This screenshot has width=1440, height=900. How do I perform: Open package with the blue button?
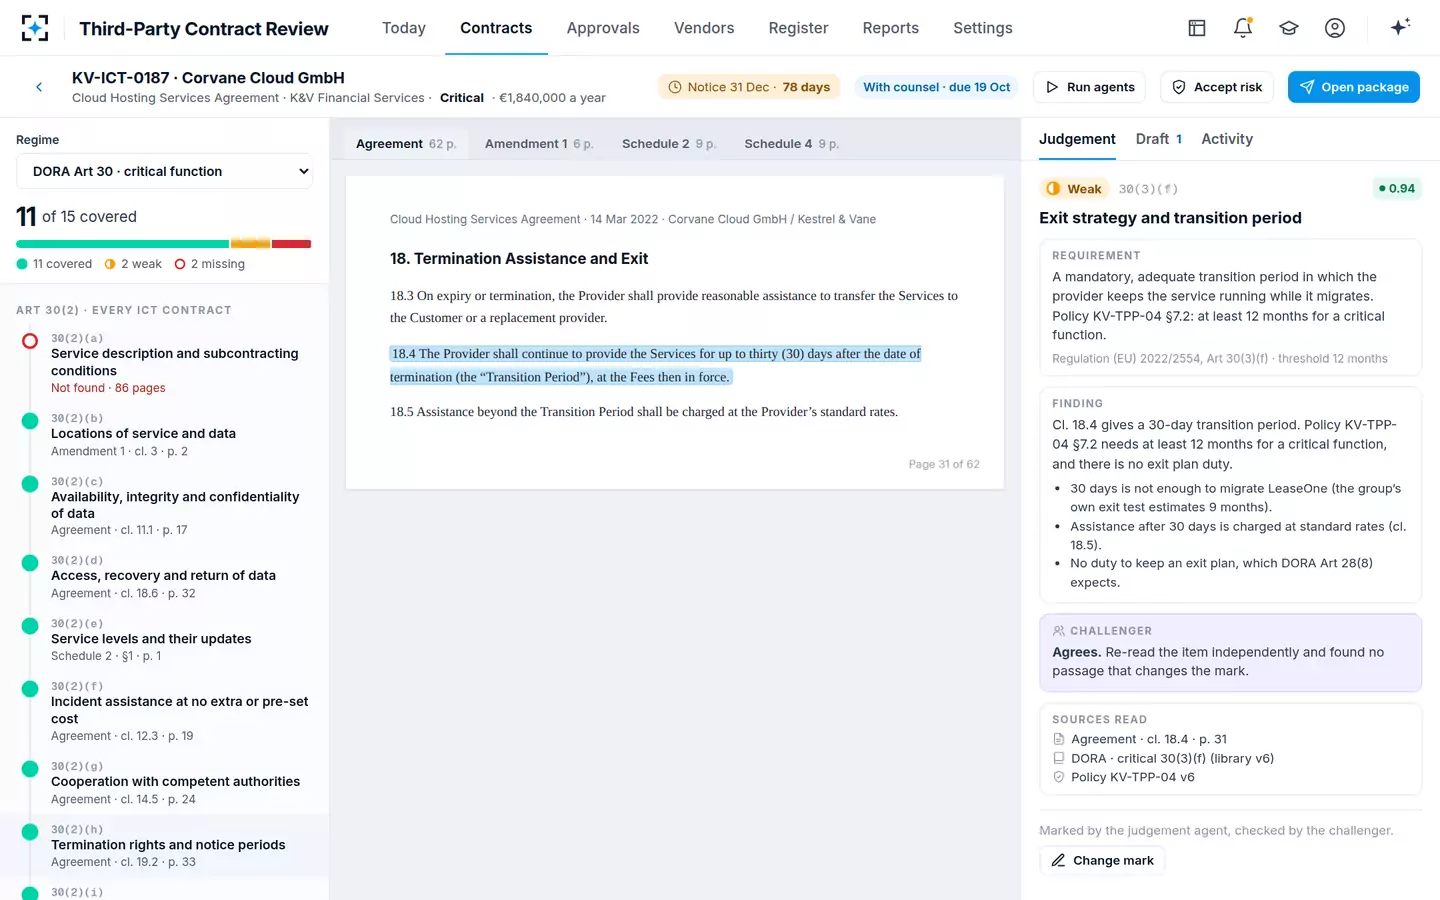(1354, 87)
